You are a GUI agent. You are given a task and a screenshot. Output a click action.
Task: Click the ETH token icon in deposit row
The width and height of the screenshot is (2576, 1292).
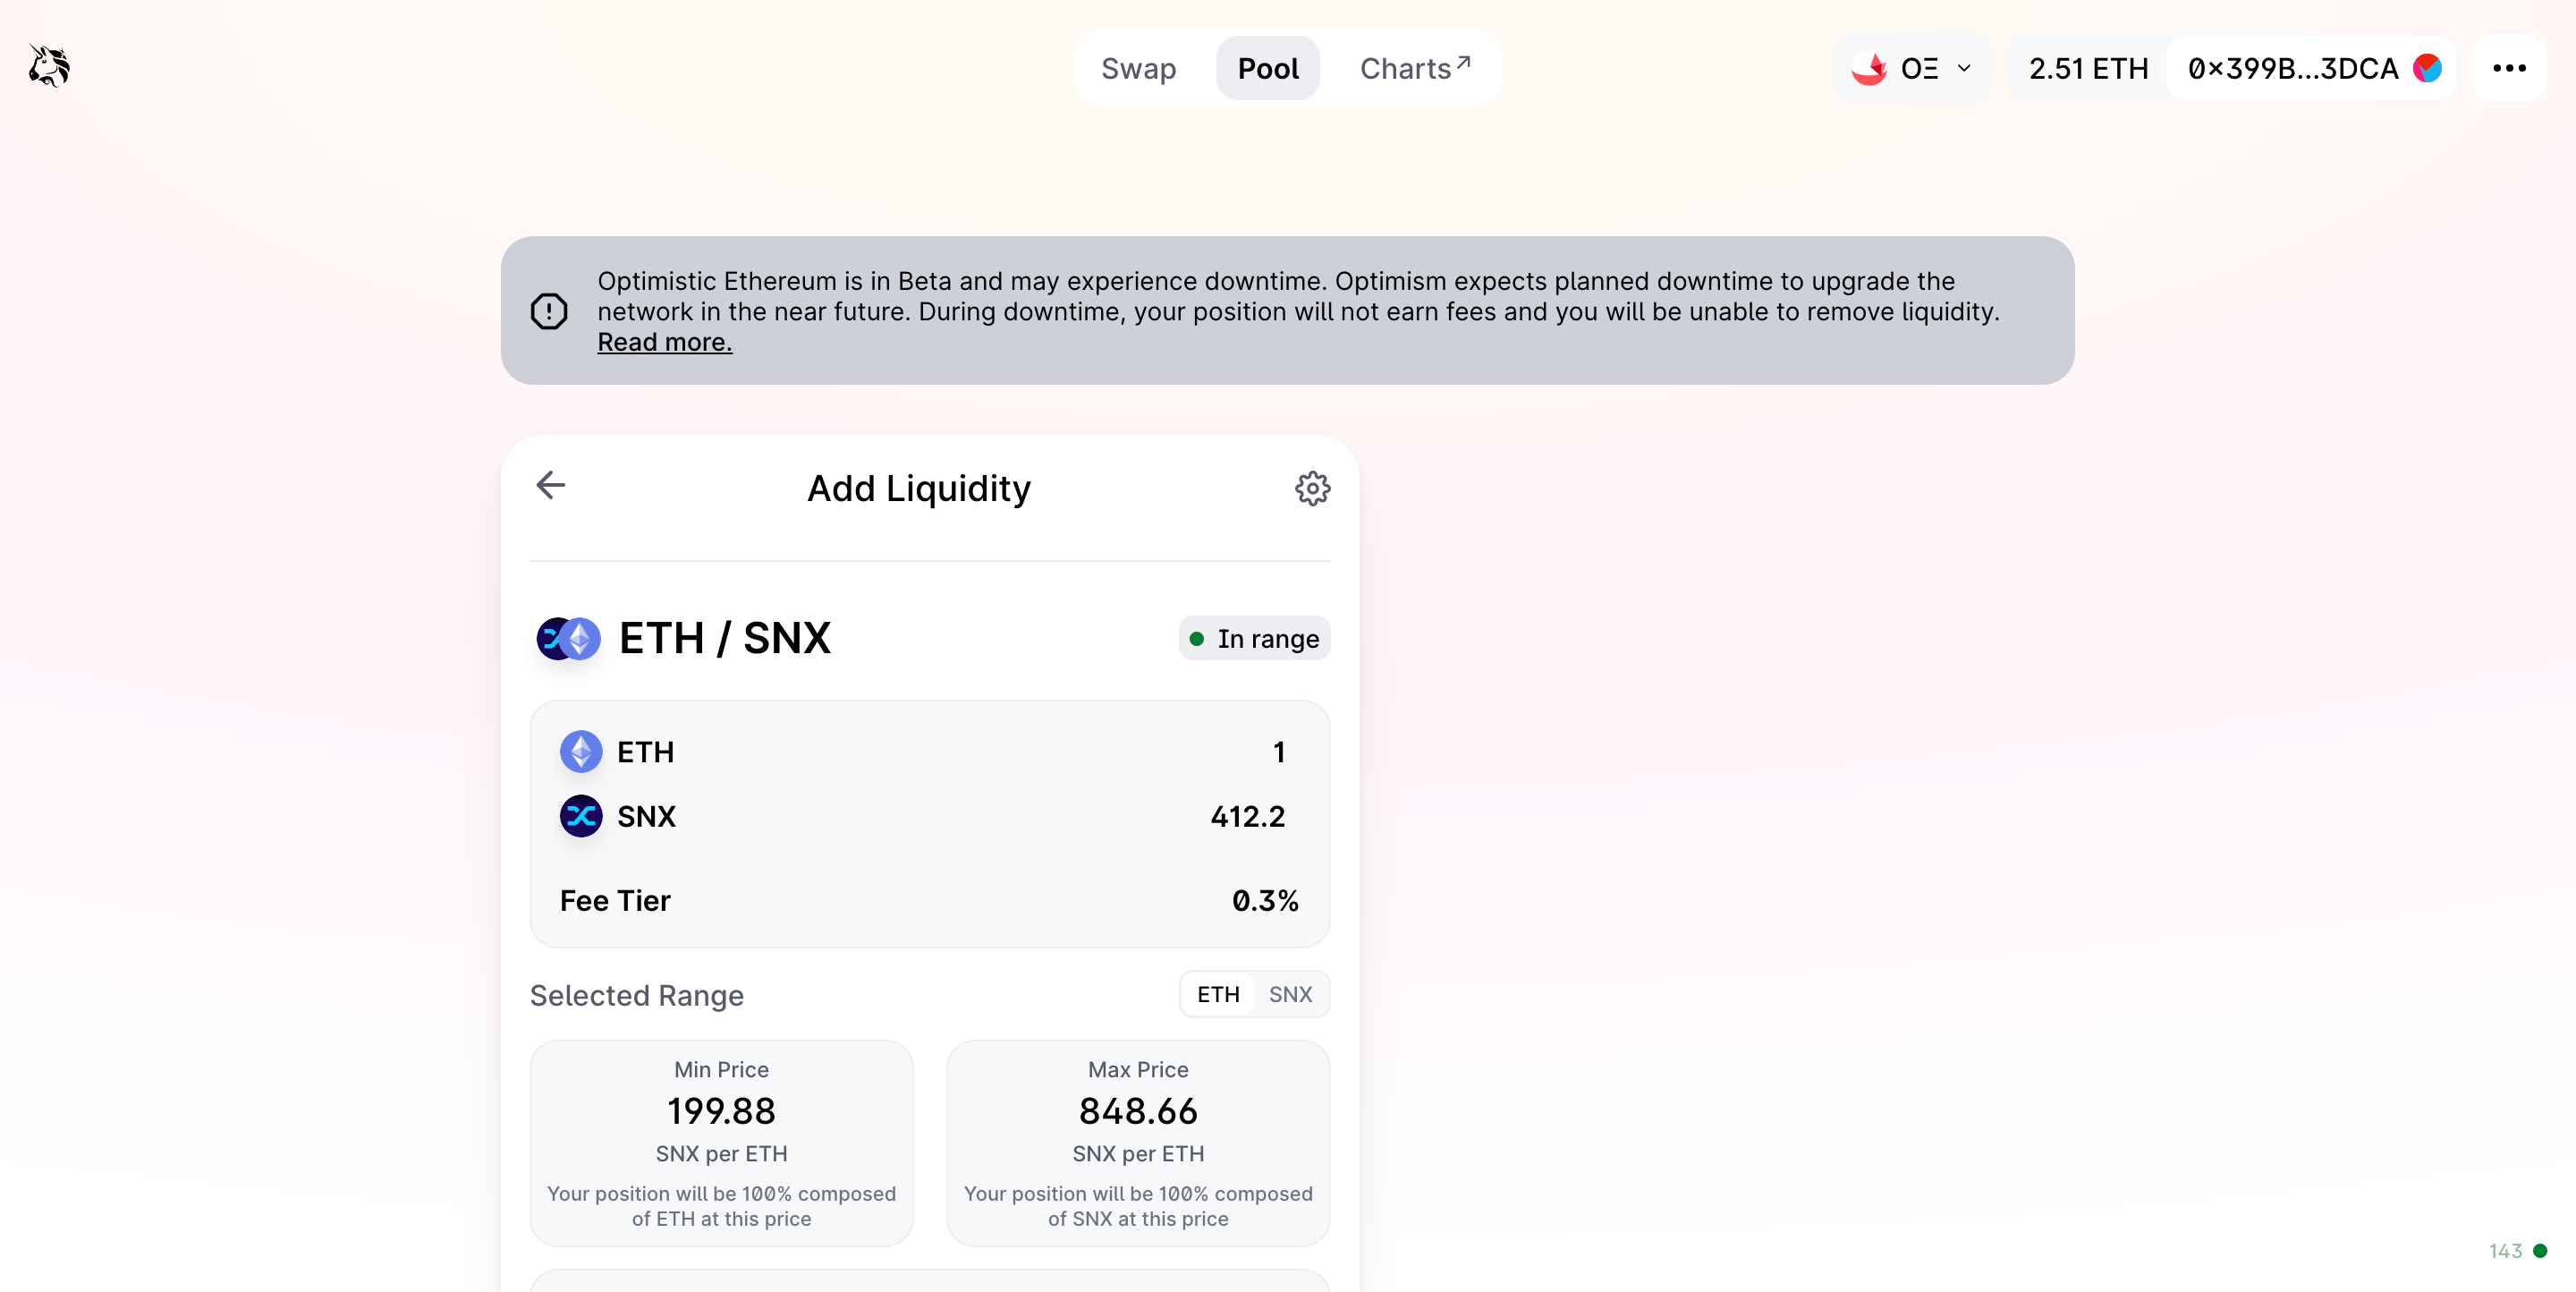coord(581,751)
